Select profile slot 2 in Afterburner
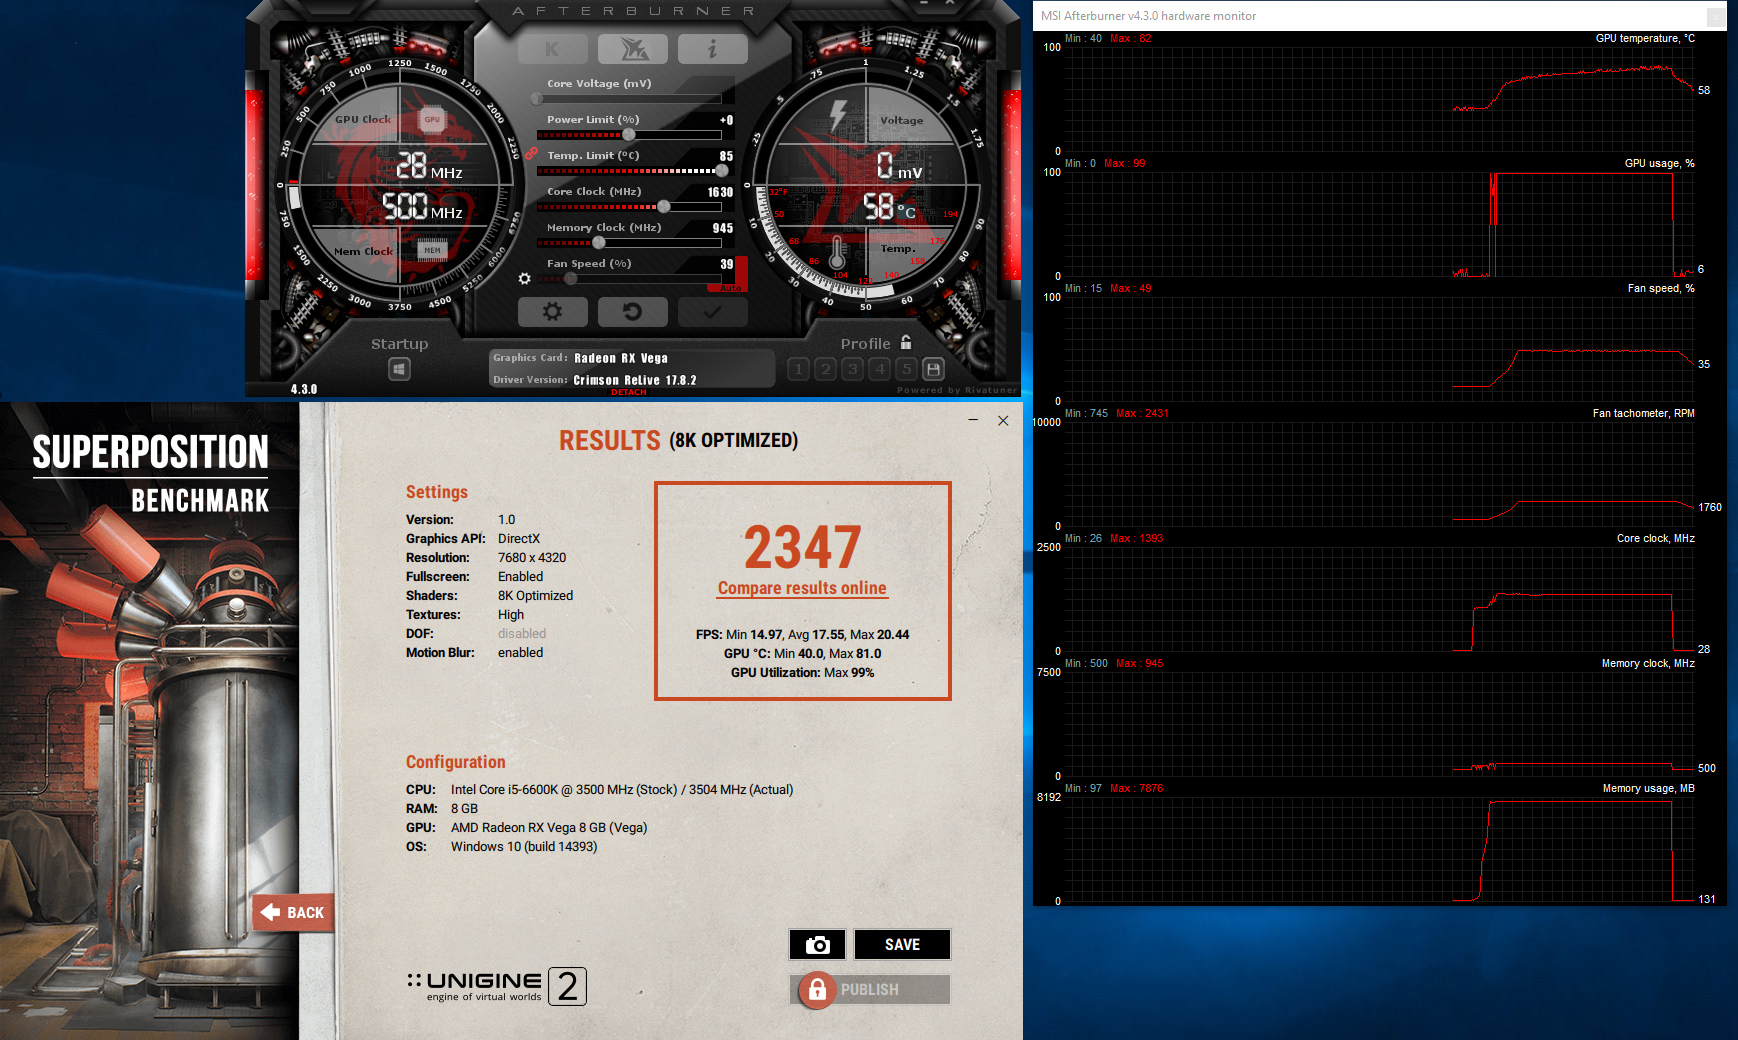Viewport: 1738px width, 1040px height. point(826,369)
